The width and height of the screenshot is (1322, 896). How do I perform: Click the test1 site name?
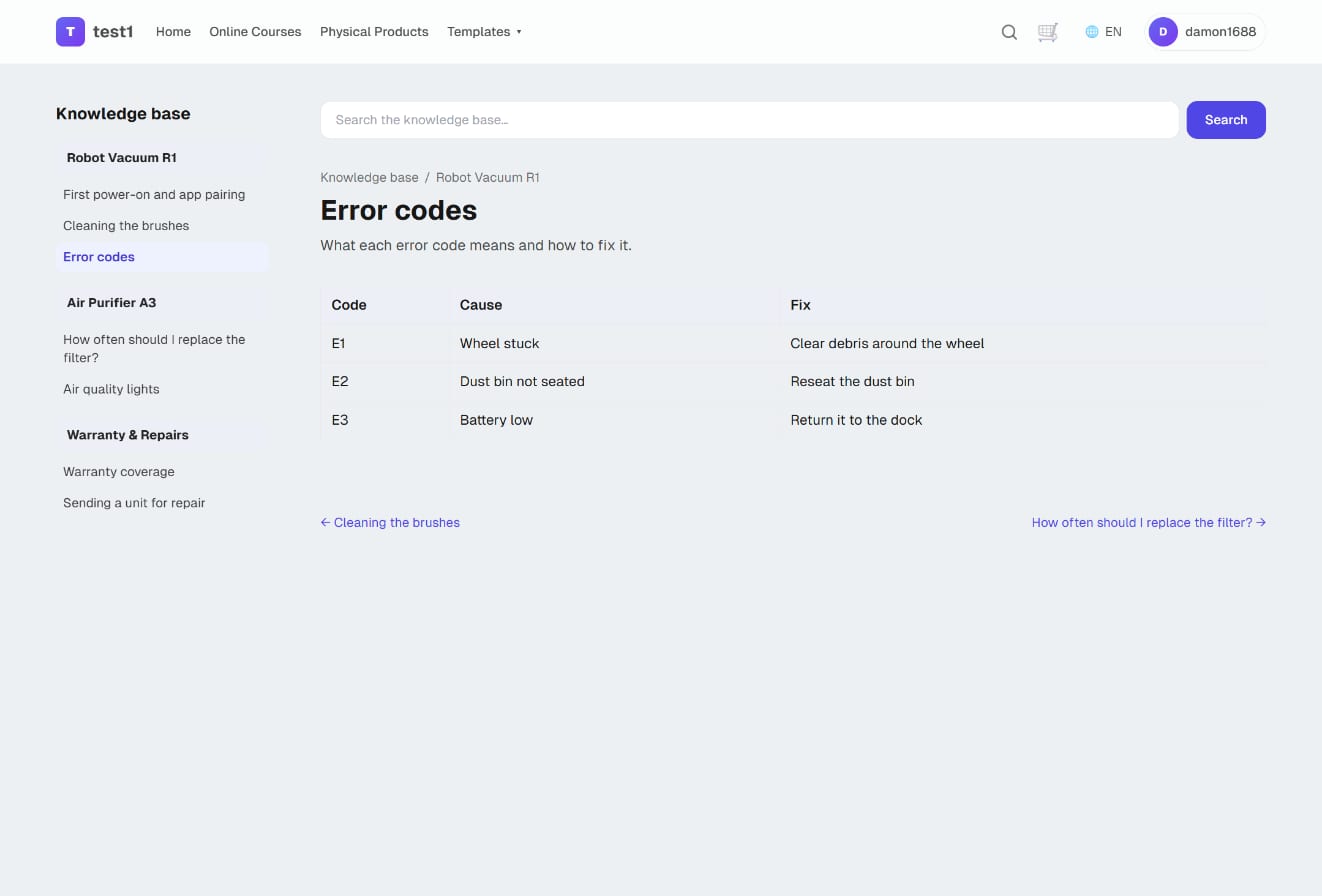[113, 32]
